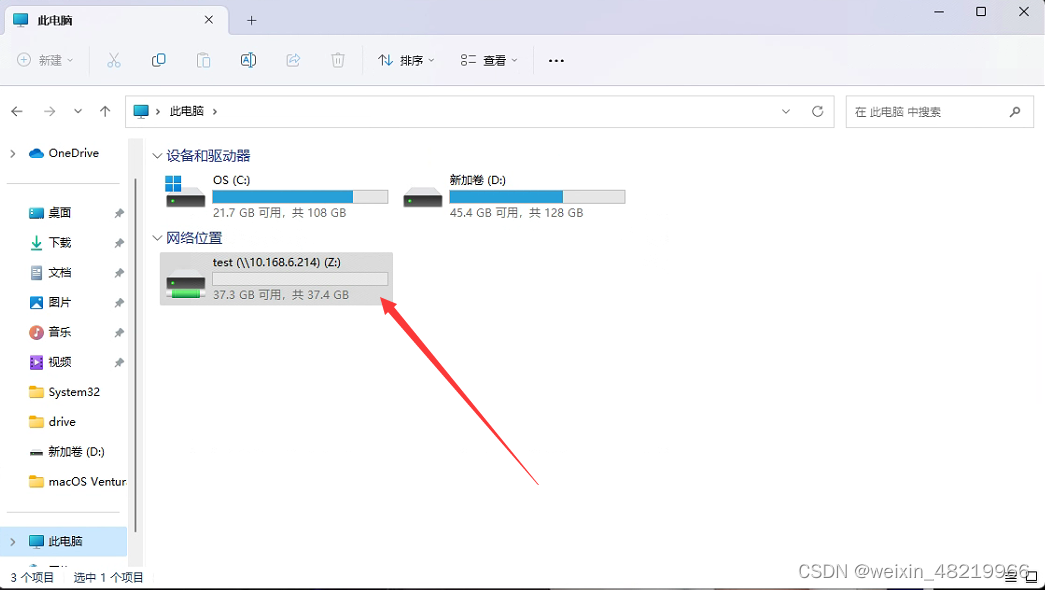Click the OS (C:) capacity bar
The height and width of the screenshot is (590, 1045).
300,197
